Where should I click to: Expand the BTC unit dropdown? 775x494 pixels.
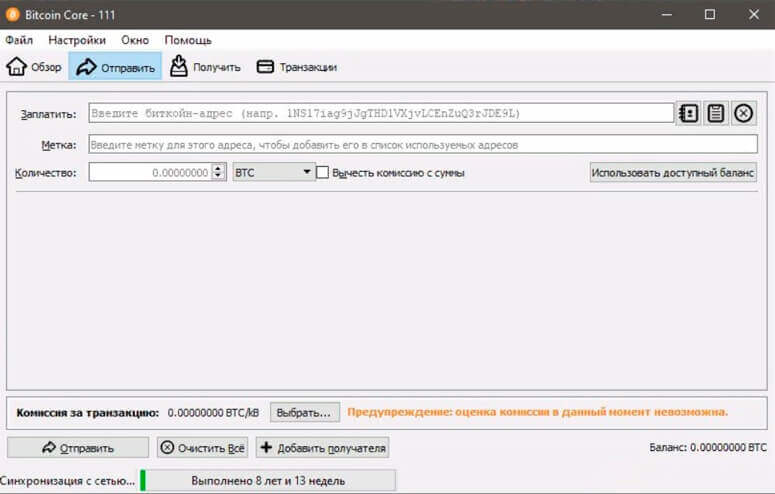273,172
